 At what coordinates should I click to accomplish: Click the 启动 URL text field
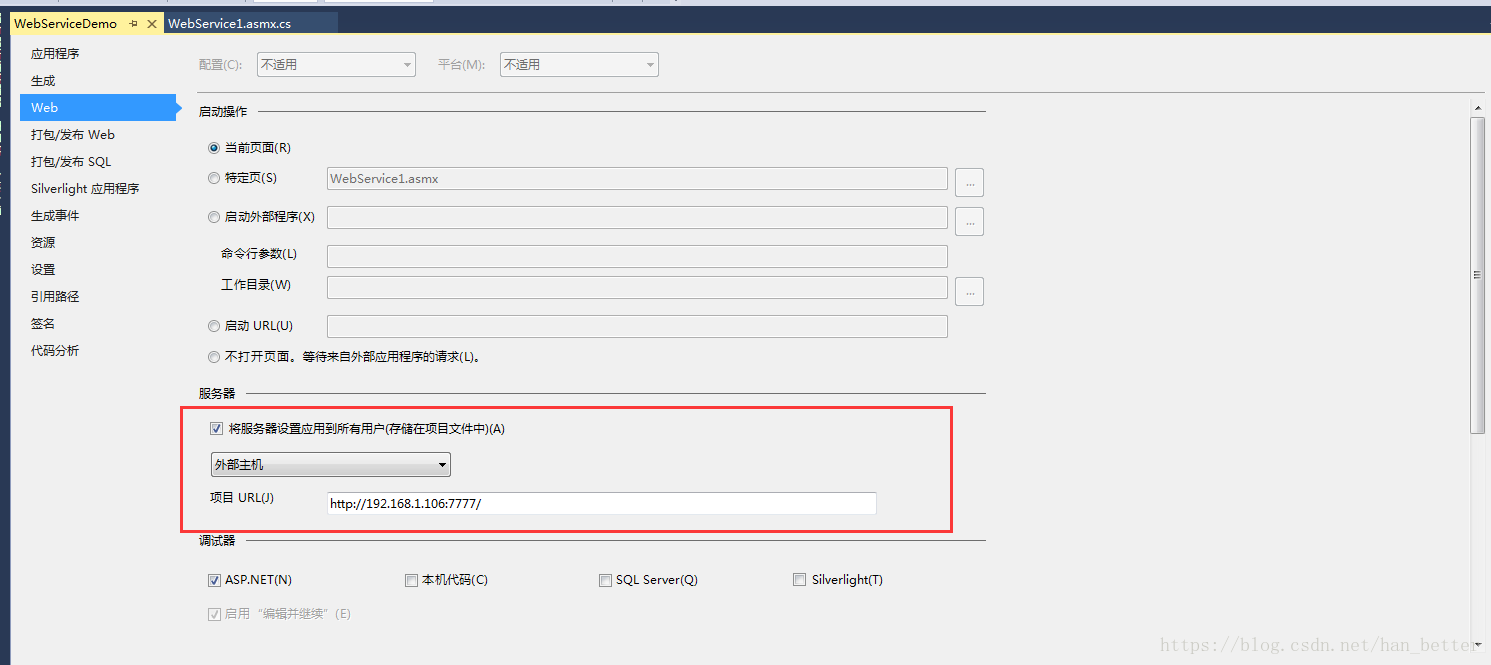point(637,327)
